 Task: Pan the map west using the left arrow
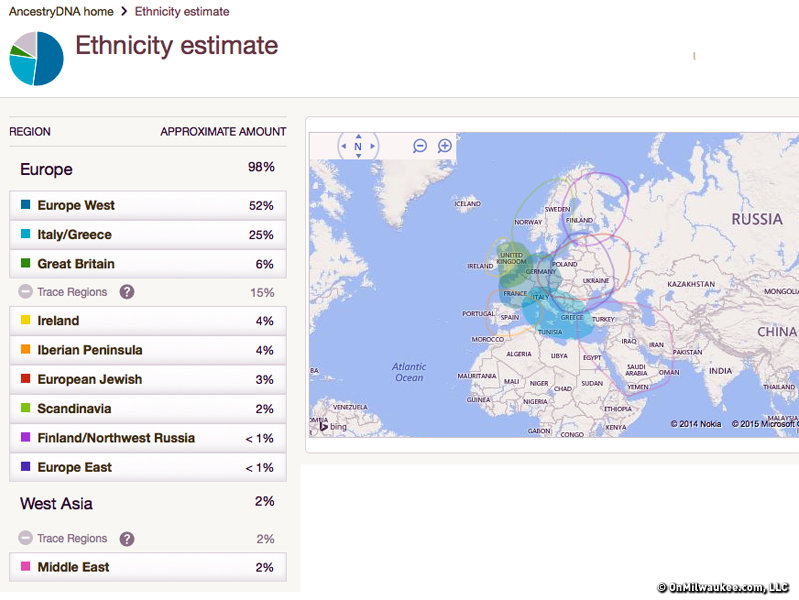click(x=343, y=146)
